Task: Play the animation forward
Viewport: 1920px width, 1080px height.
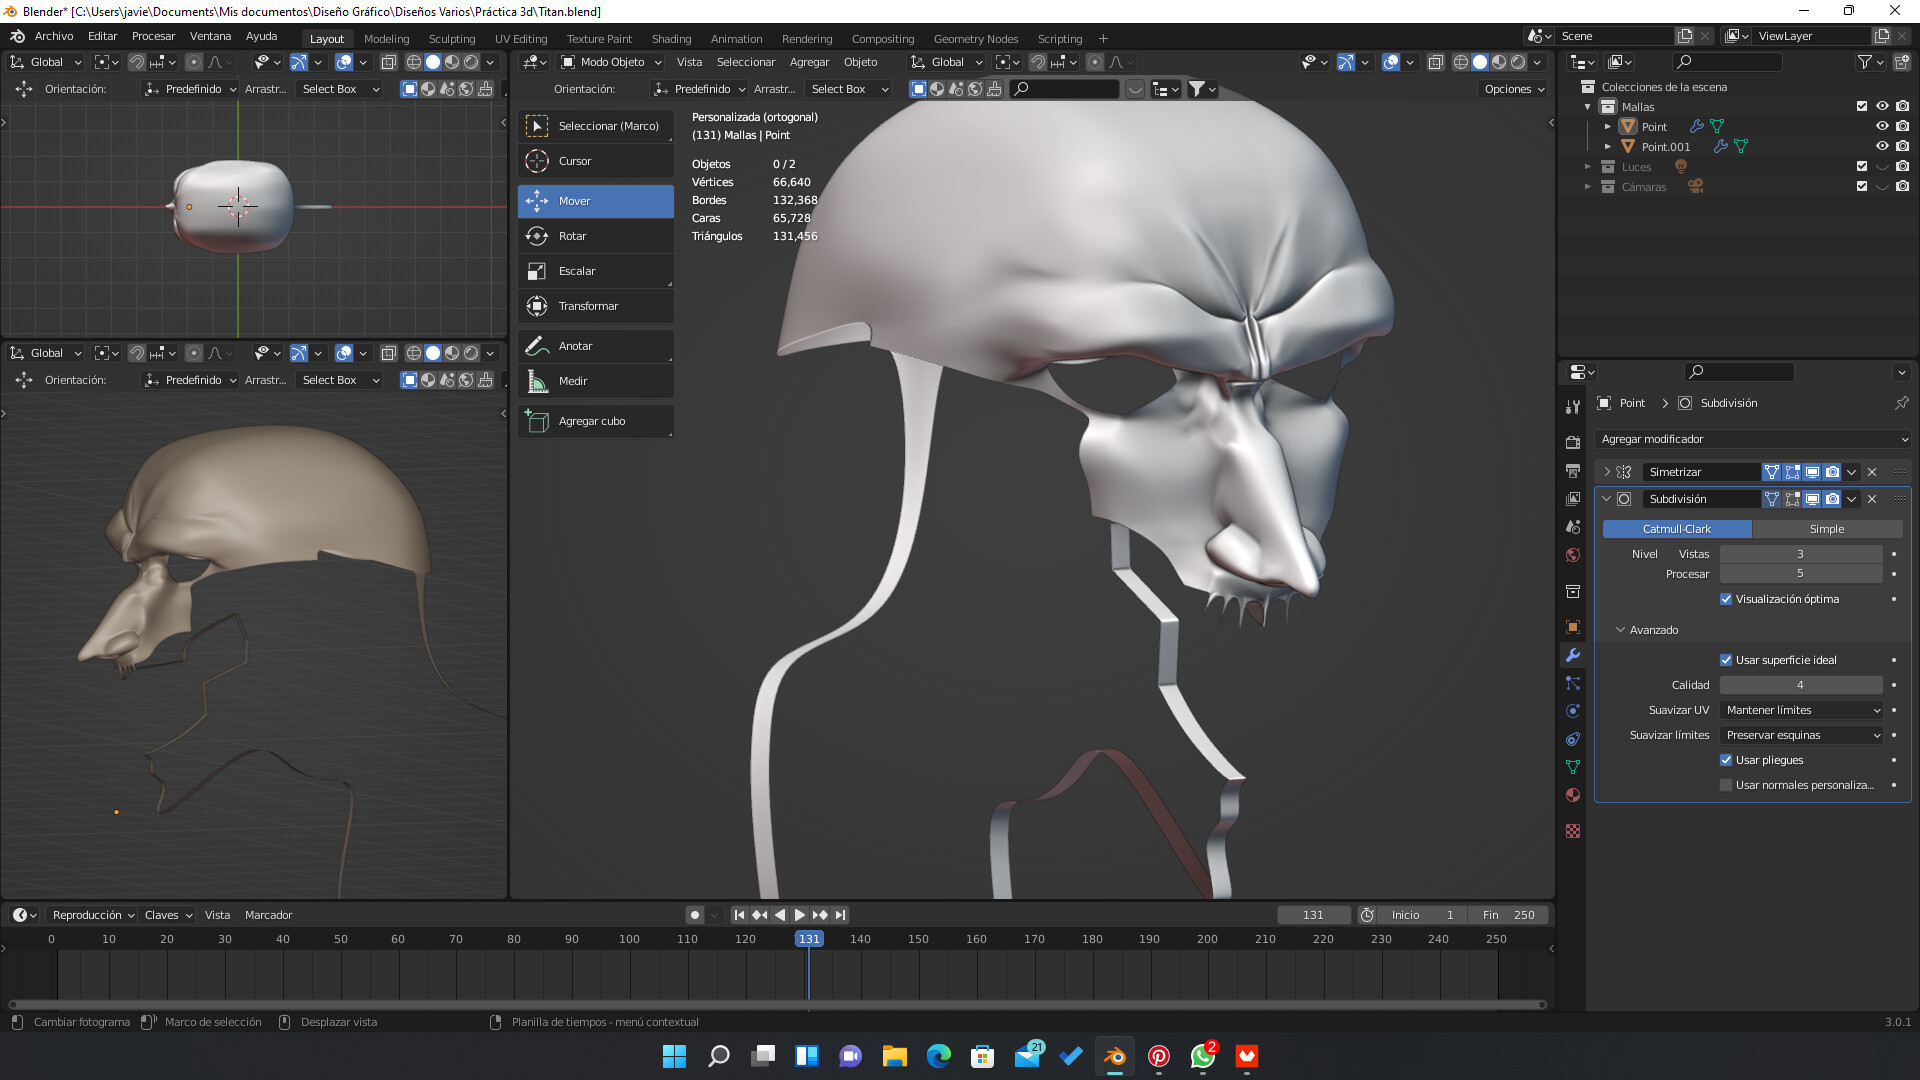Action: (800, 915)
